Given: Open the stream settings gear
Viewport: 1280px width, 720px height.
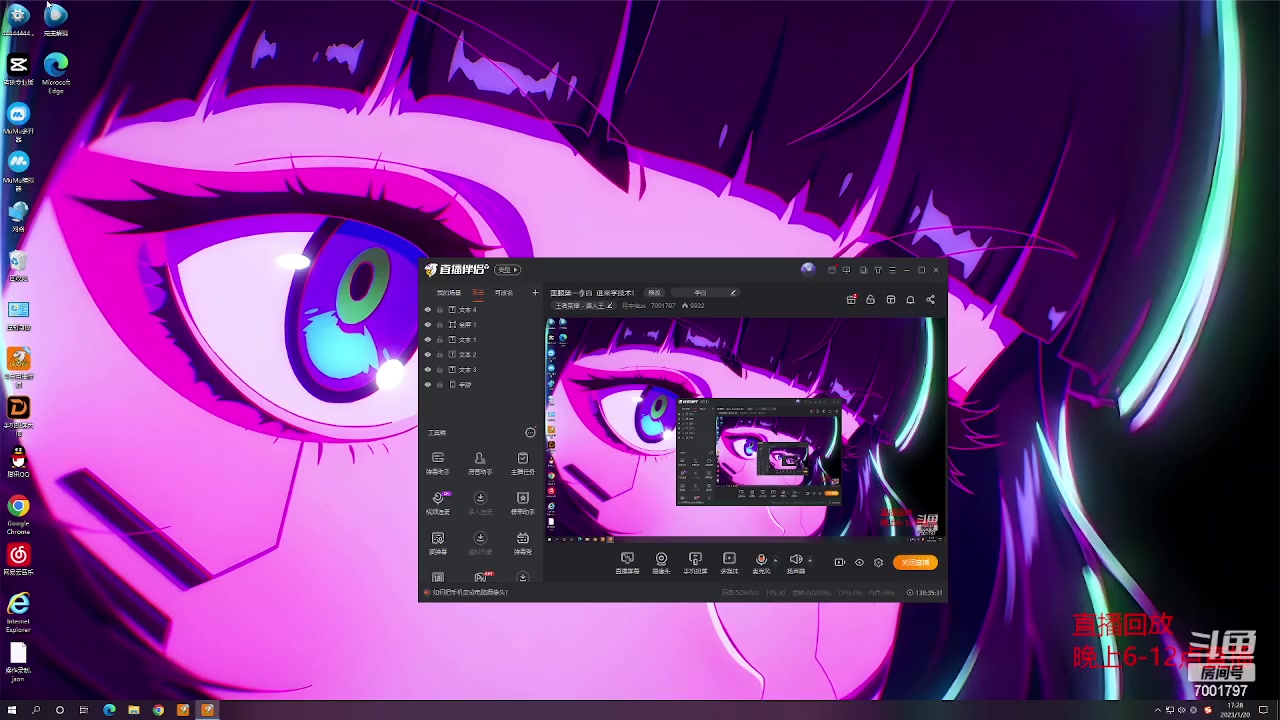Looking at the screenshot, I should [x=878, y=562].
